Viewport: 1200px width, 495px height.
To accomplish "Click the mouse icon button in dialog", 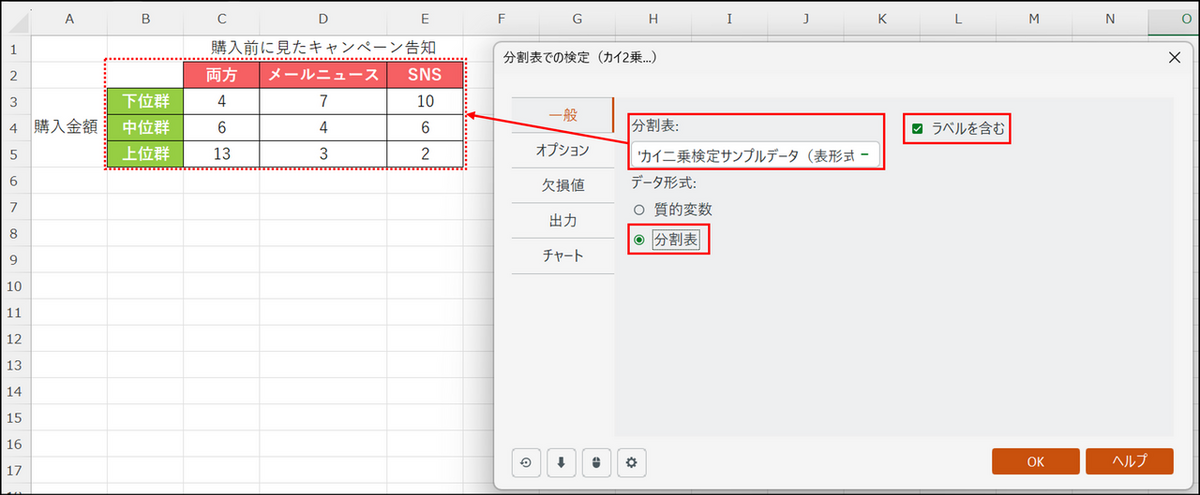I will tap(596, 462).
